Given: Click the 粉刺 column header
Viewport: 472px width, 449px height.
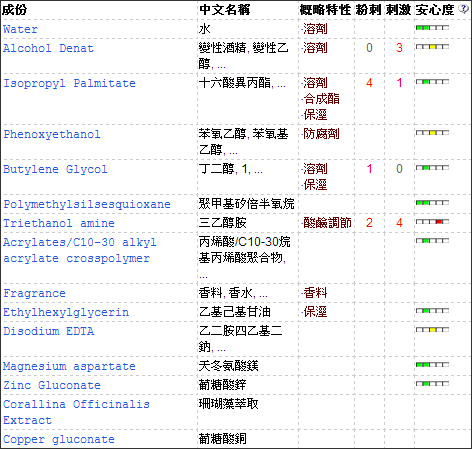Looking at the screenshot, I should pos(368,10).
